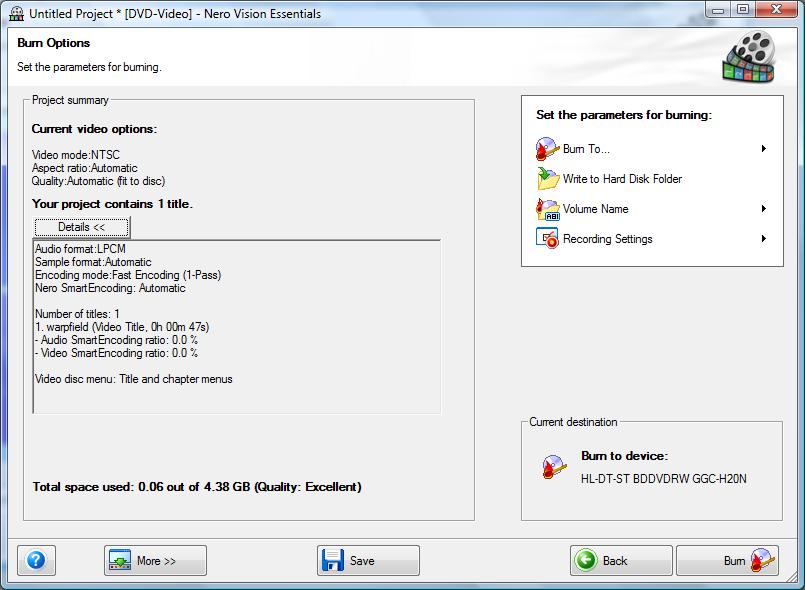The height and width of the screenshot is (590, 805).
Task: Select Write to Hard Disk Folder
Action: pyautogui.click(x=651, y=179)
